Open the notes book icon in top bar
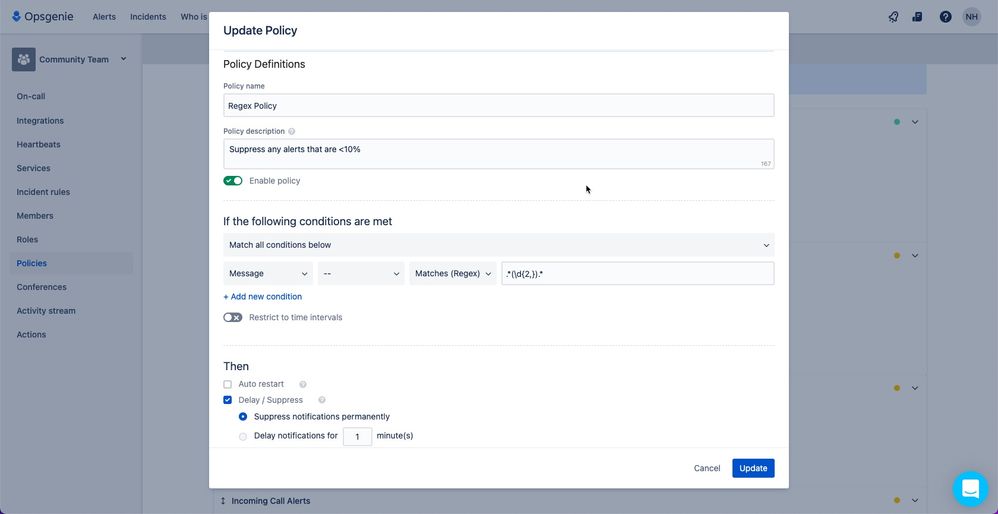Image resolution: width=998 pixels, height=514 pixels. click(x=917, y=17)
